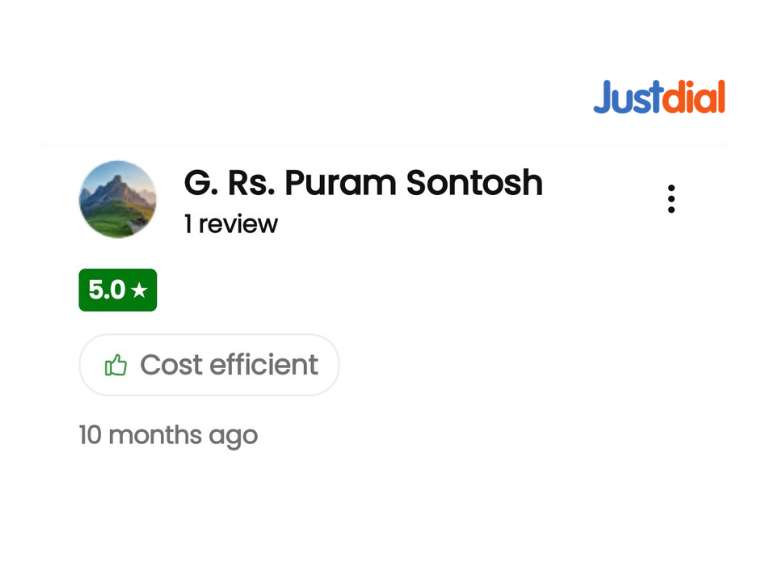
Task: View the reviewer's "1 review" count
Action: coord(230,224)
